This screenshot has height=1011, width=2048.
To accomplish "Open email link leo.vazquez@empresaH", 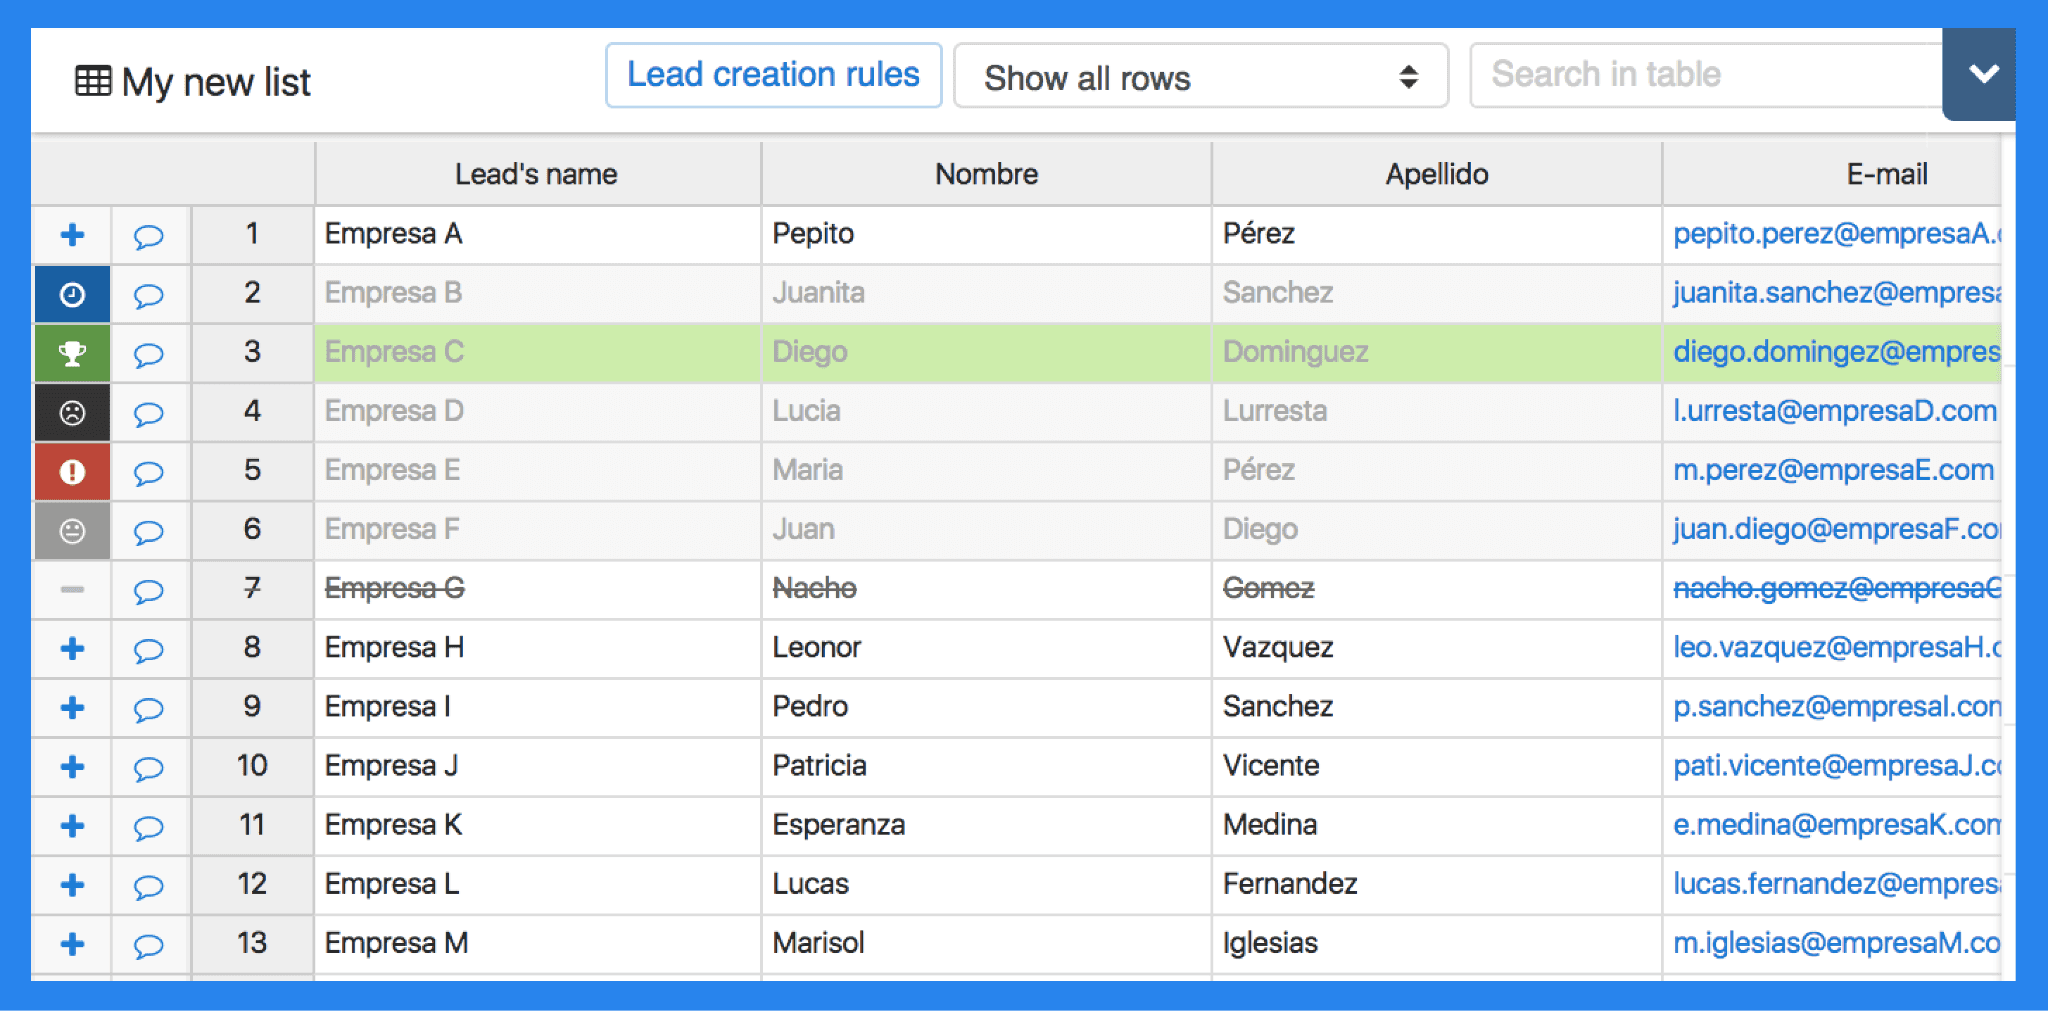I will click(1837, 648).
